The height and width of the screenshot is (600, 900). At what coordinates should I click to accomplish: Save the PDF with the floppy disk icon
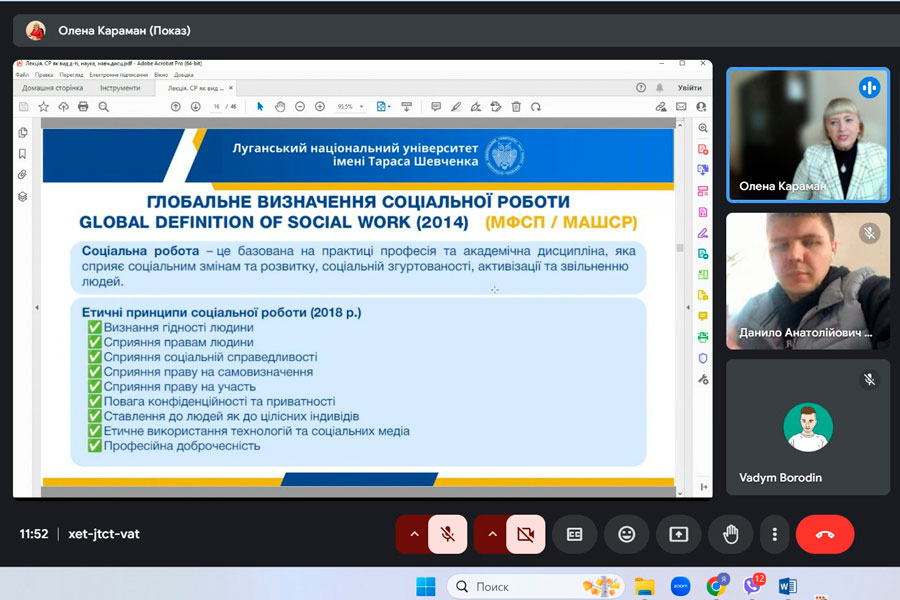24,107
